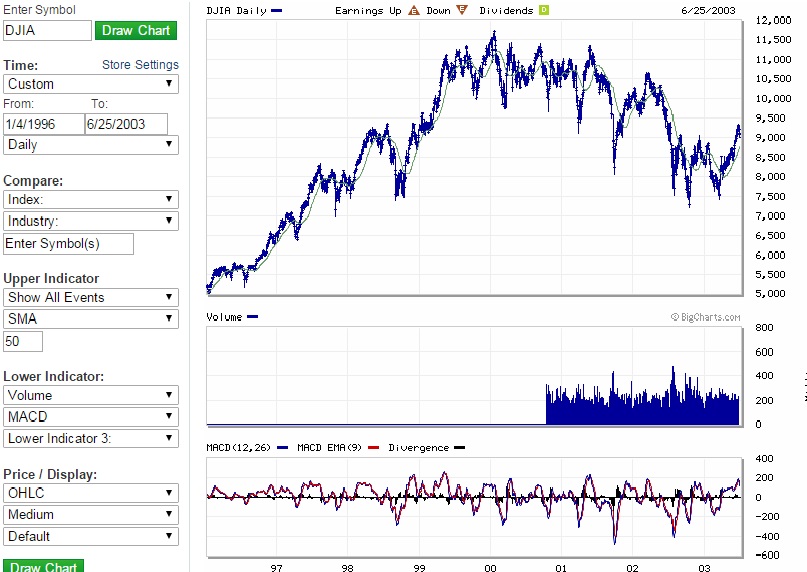Open the MACD lower indicator dropdown

91,416
